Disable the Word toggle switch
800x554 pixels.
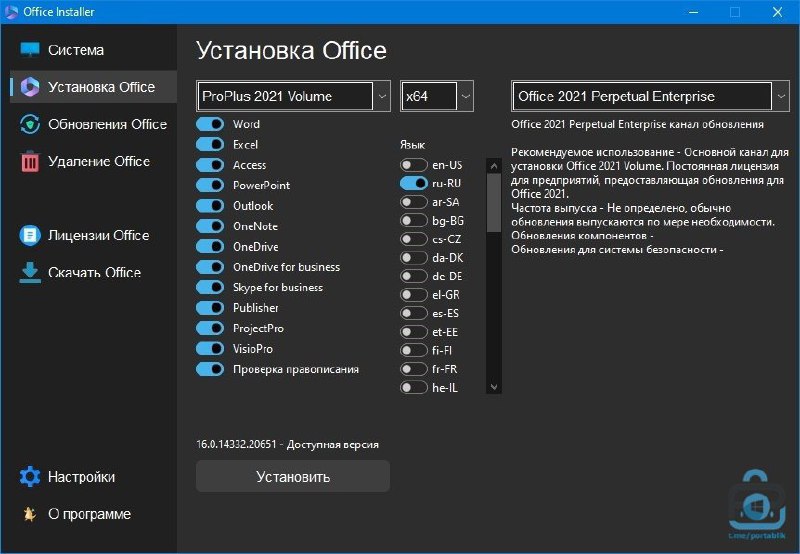[210, 124]
